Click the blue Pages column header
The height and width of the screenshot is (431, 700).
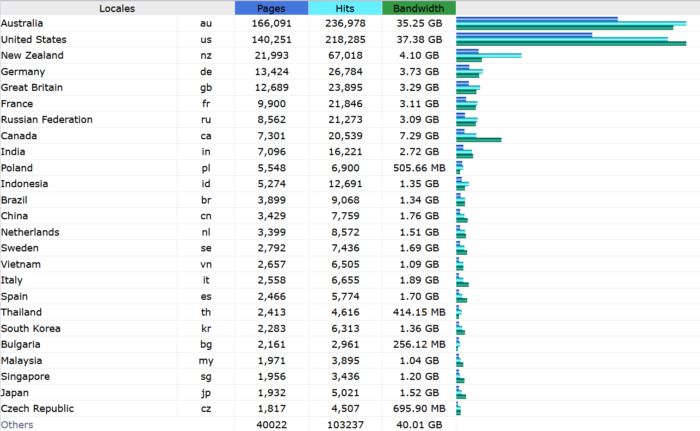(x=270, y=8)
